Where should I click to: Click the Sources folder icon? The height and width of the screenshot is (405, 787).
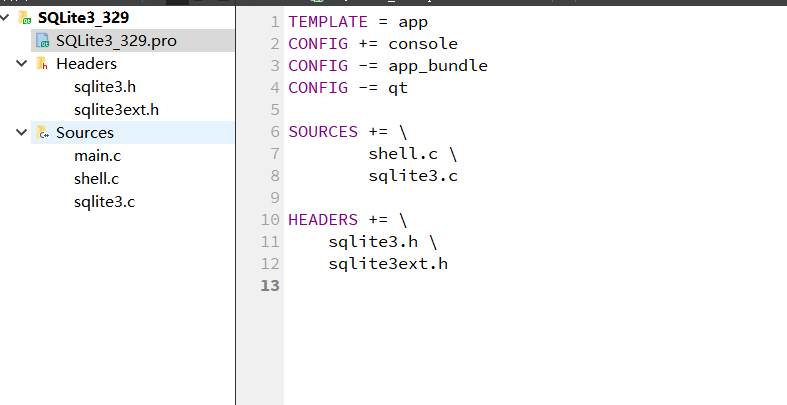pyautogui.click(x=43, y=132)
